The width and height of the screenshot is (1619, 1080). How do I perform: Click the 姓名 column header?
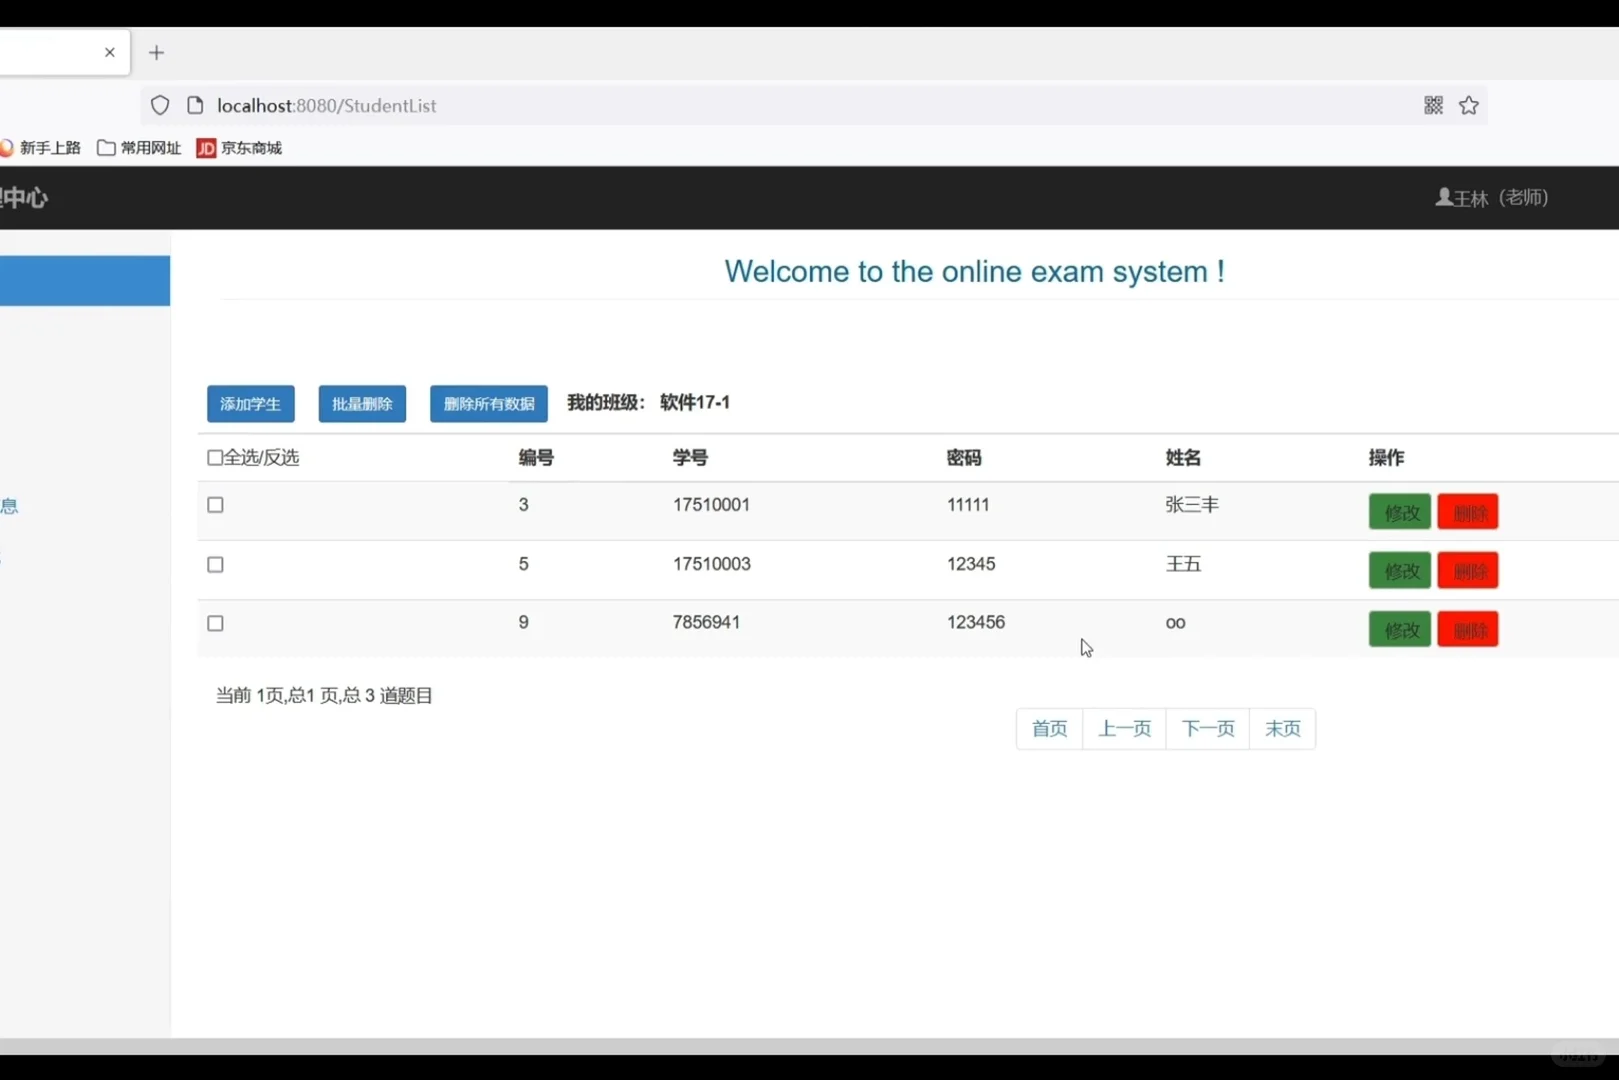point(1183,458)
